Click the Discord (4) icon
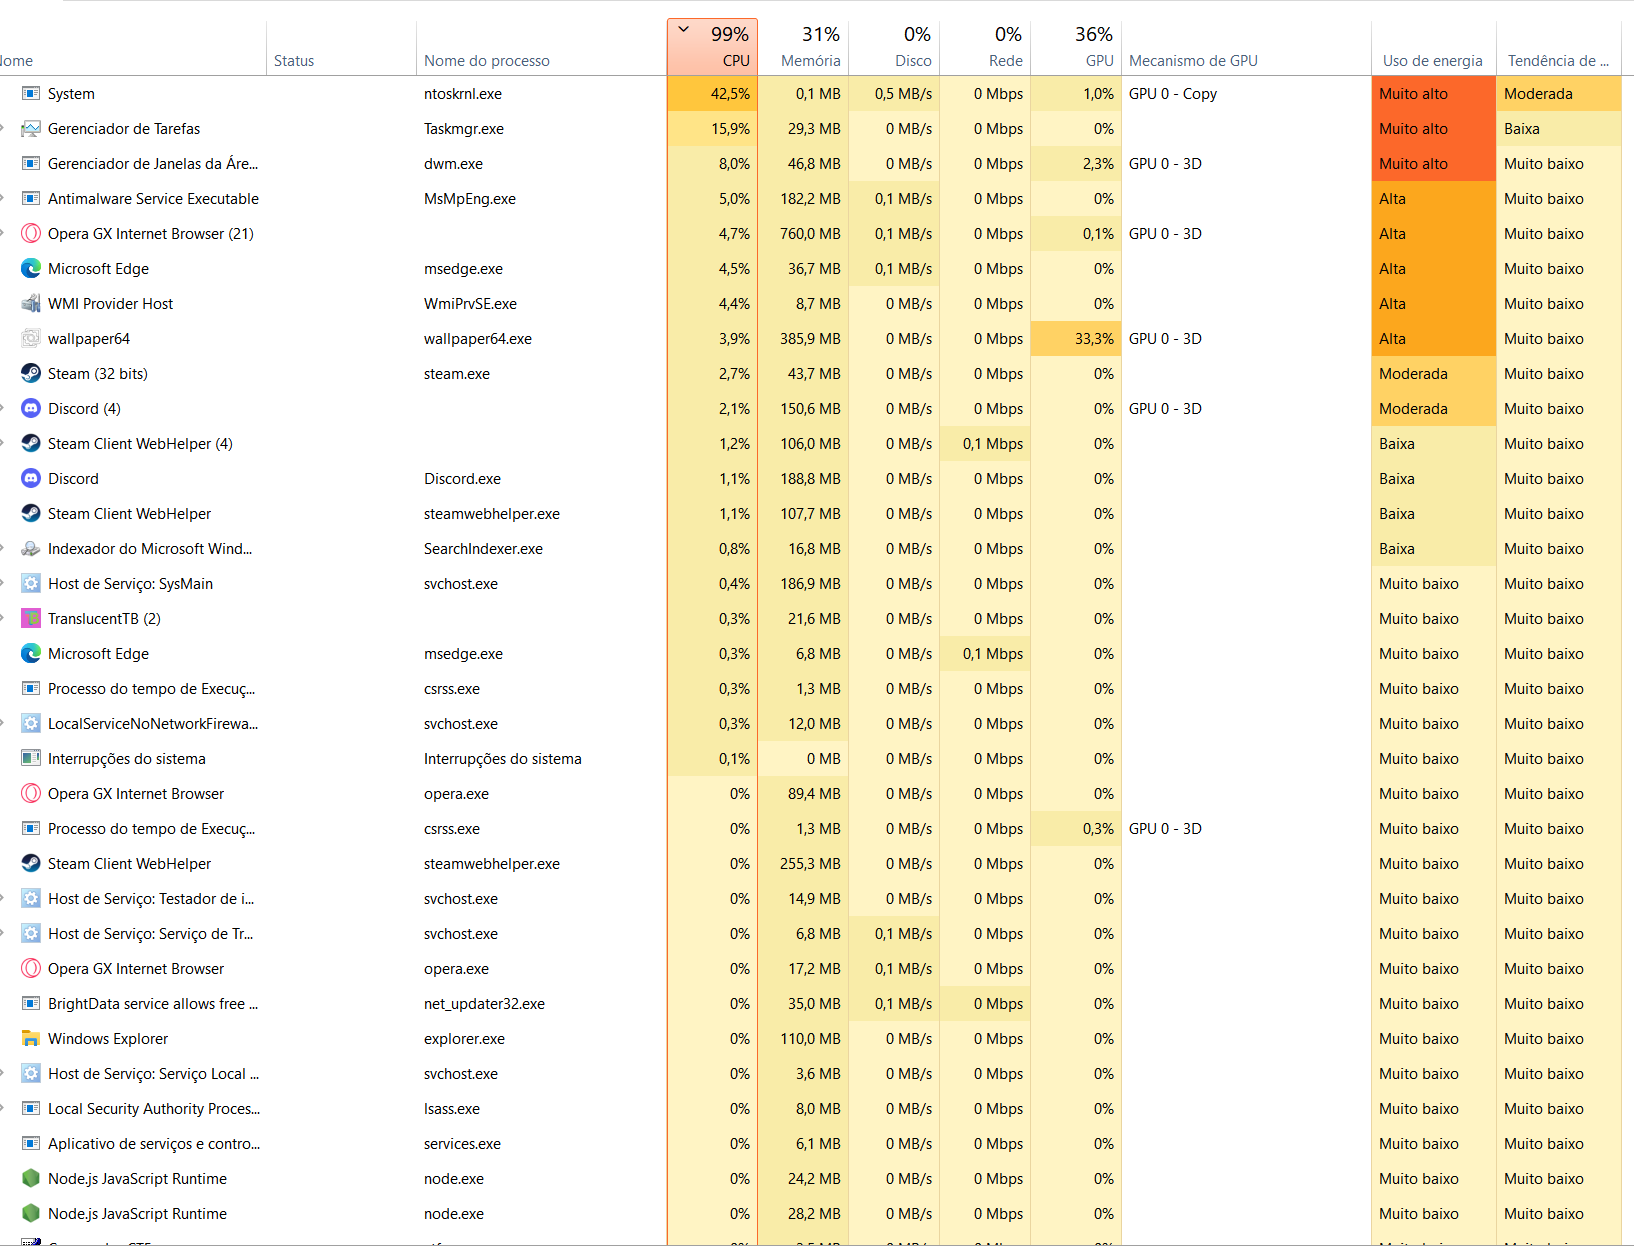1634x1246 pixels. pyautogui.click(x=31, y=409)
